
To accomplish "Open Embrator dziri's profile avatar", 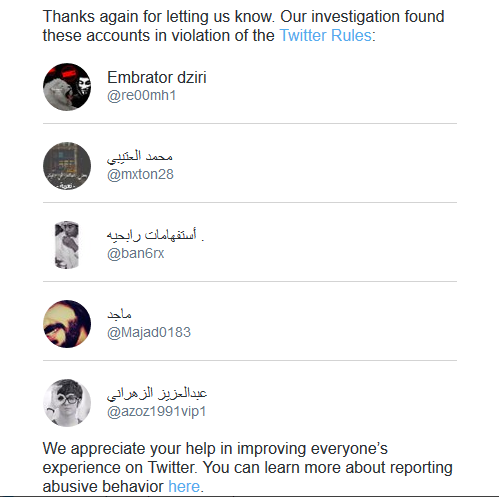I will click(67, 87).
